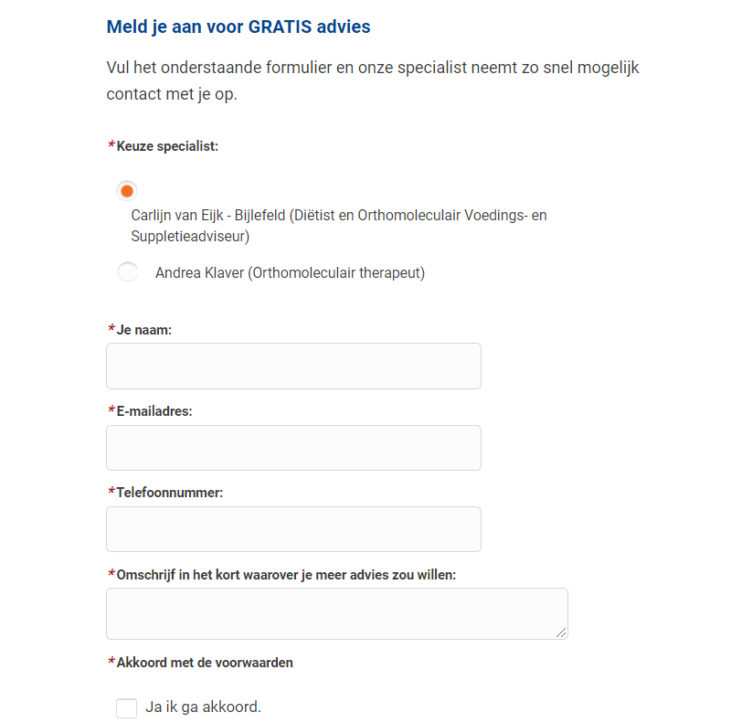The height and width of the screenshot is (723, 752).
Task: Click the 'Omschrijf in het kort' field label
Action: (x=287, y=574)
